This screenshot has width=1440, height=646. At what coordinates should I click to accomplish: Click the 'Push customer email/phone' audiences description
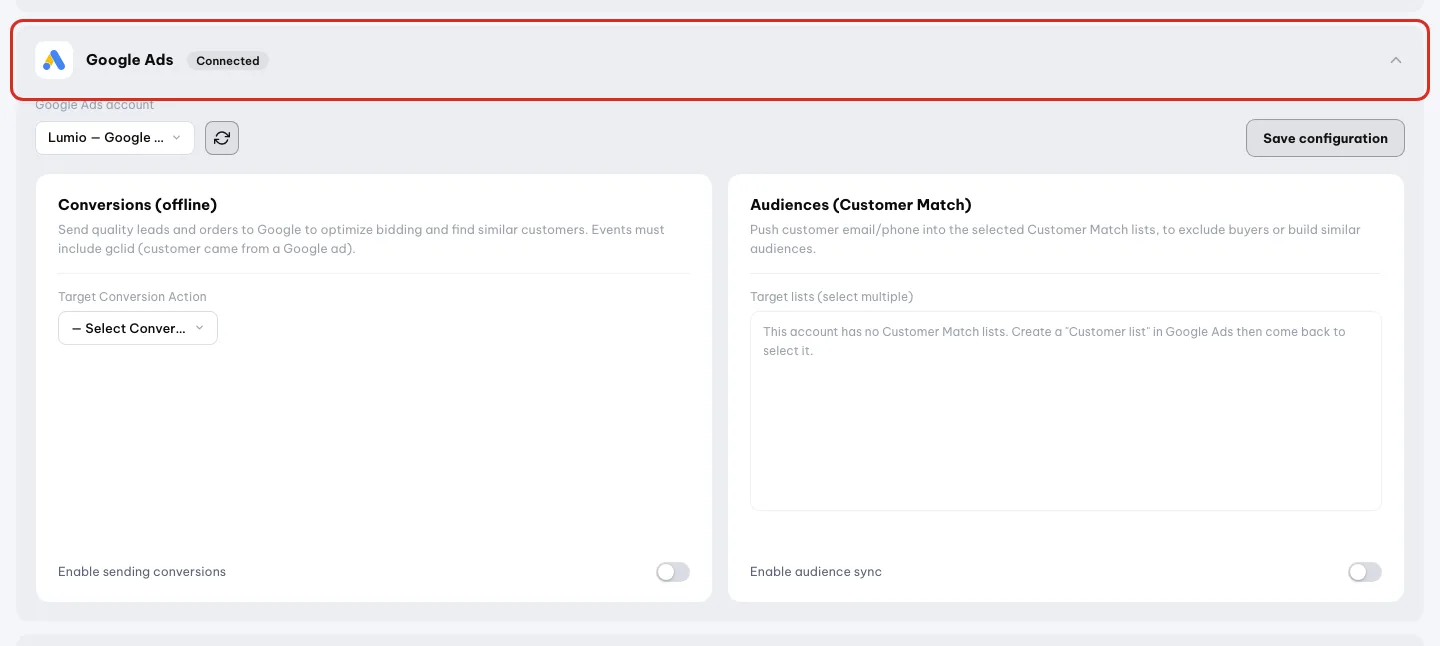[1056, 239]
